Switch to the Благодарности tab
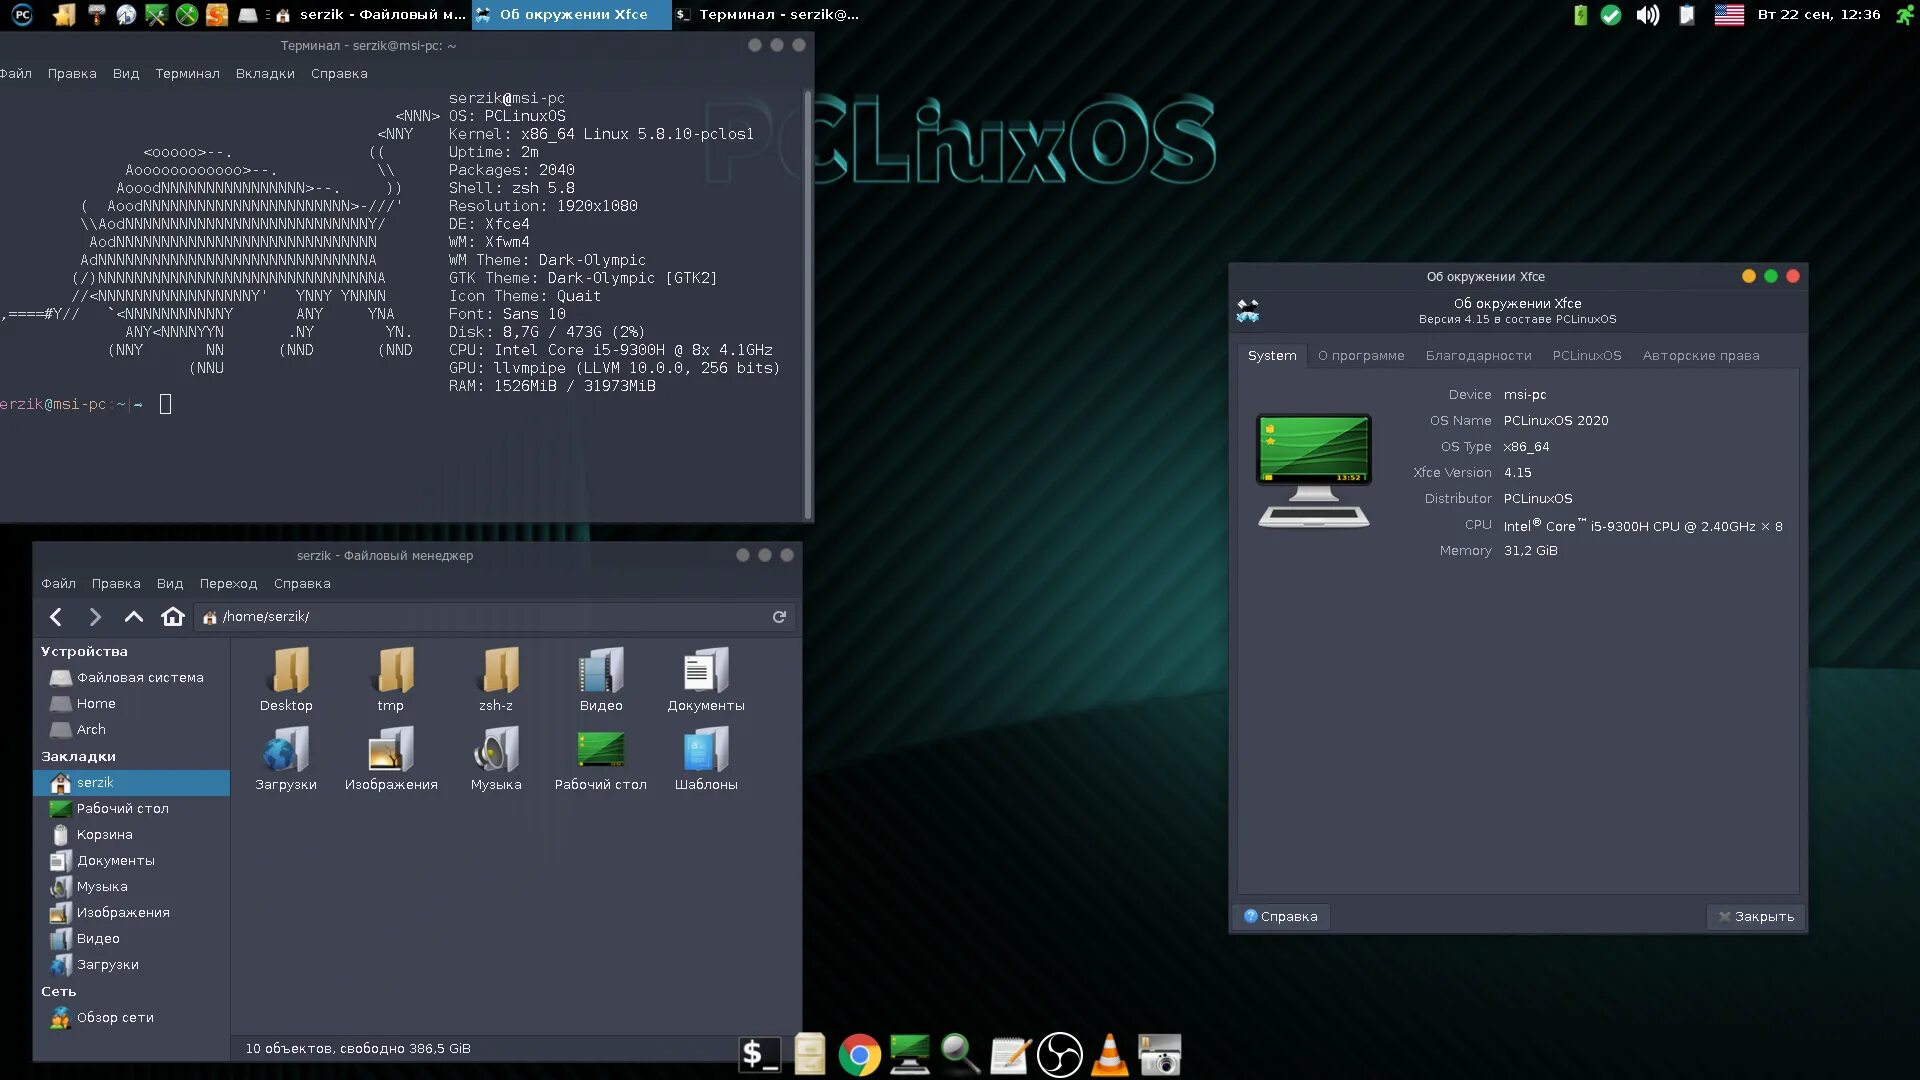 tap(1478, 356)
